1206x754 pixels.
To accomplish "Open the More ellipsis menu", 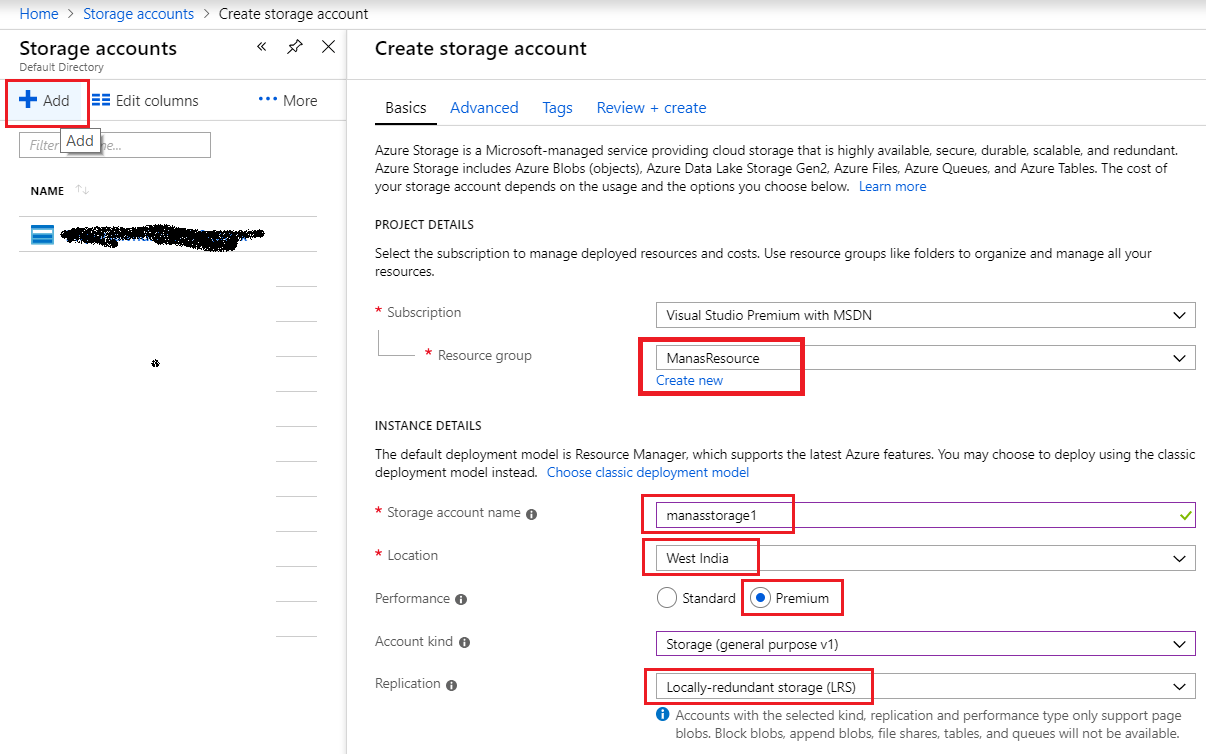I will [x=288, y=100].
